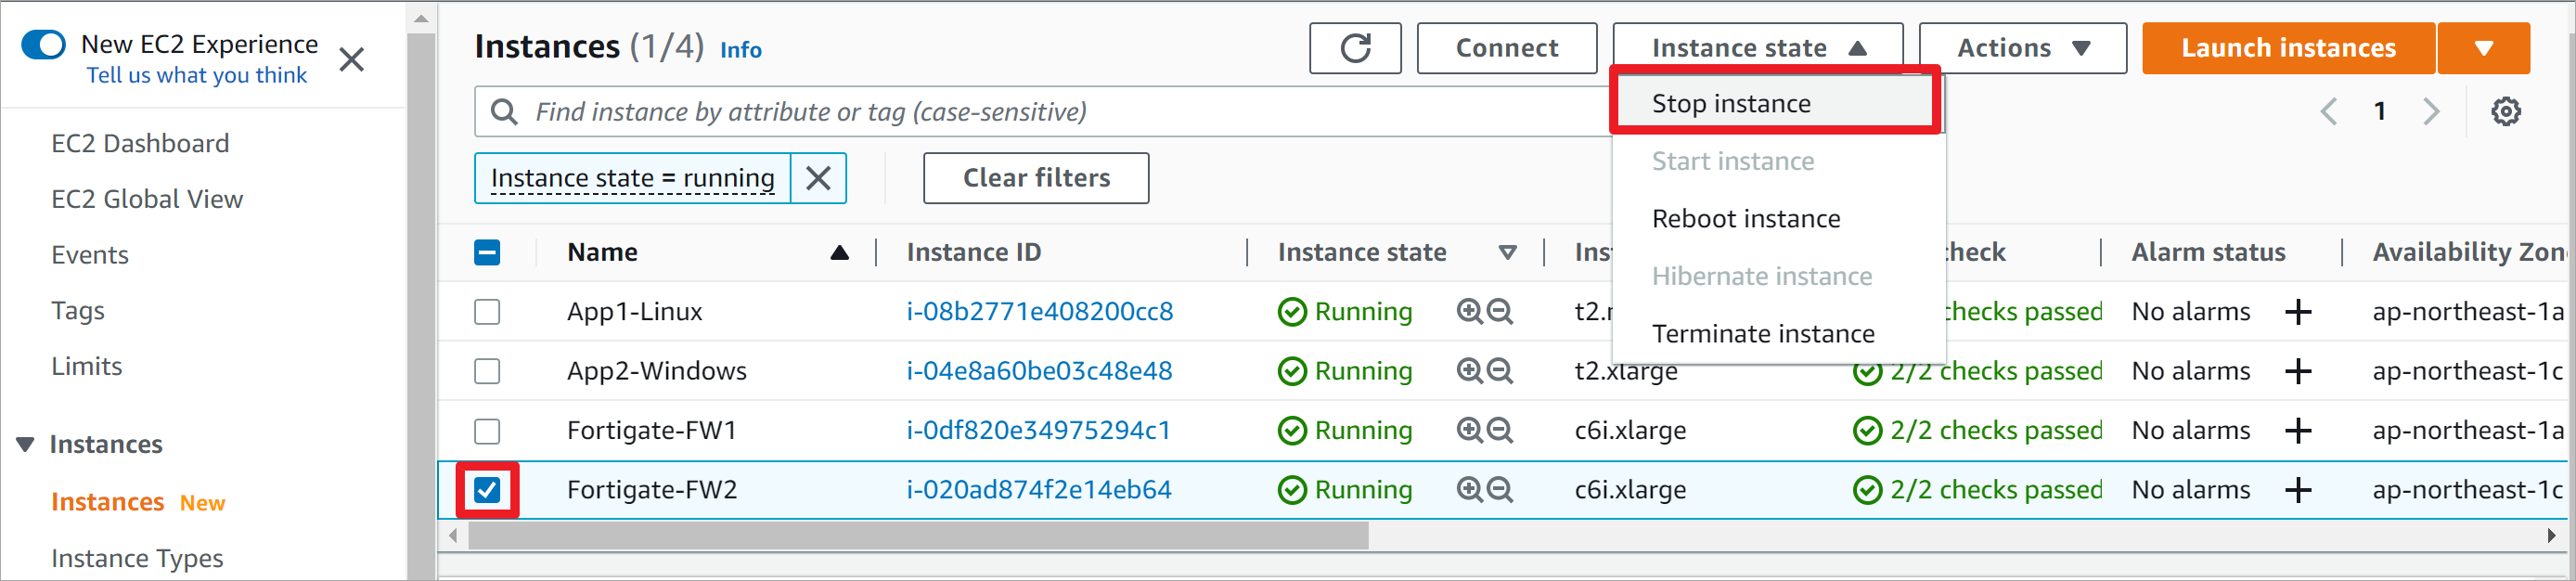
Task: Click the refresh instances icon button
Action: (x=1355, y=48)
